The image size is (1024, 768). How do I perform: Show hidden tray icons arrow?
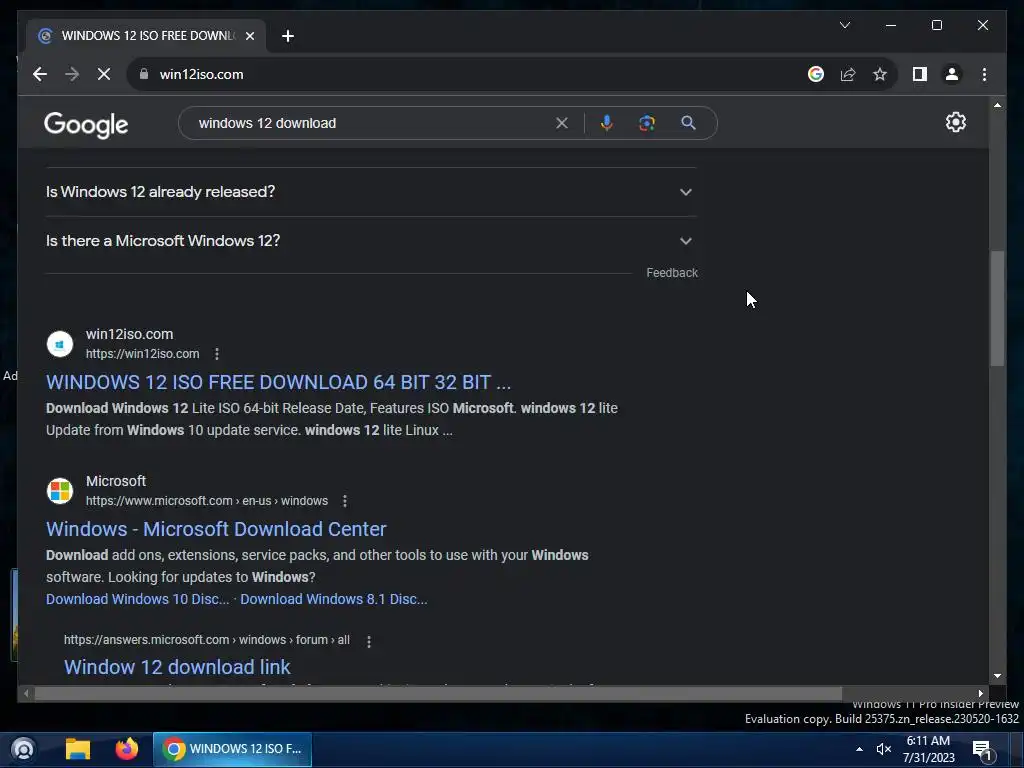click(x=859, y=749)
